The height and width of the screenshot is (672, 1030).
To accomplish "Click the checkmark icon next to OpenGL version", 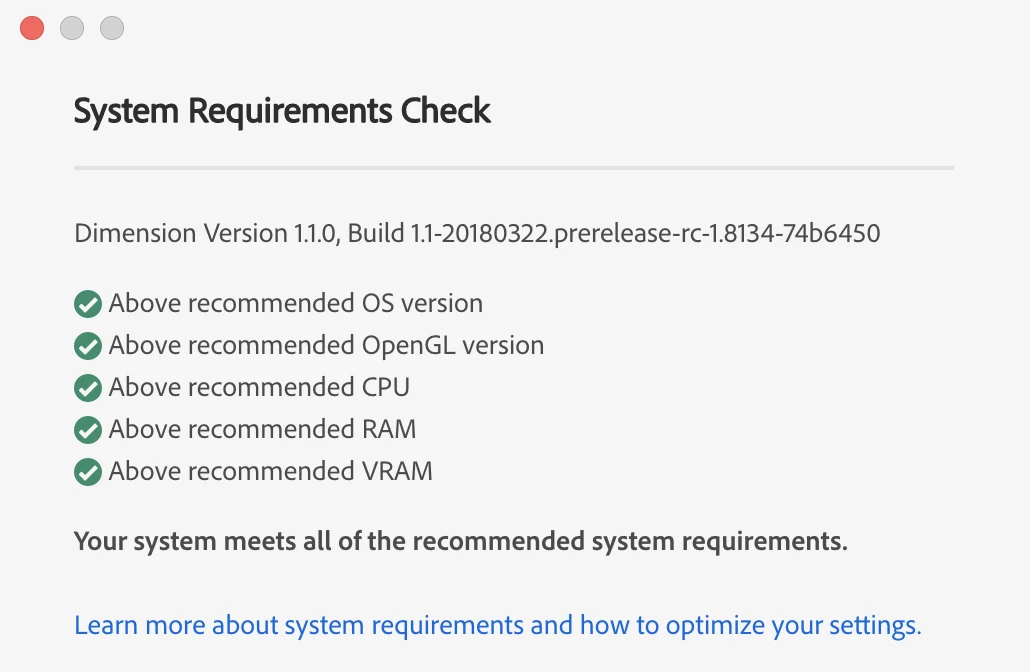I will pos(88,346).
